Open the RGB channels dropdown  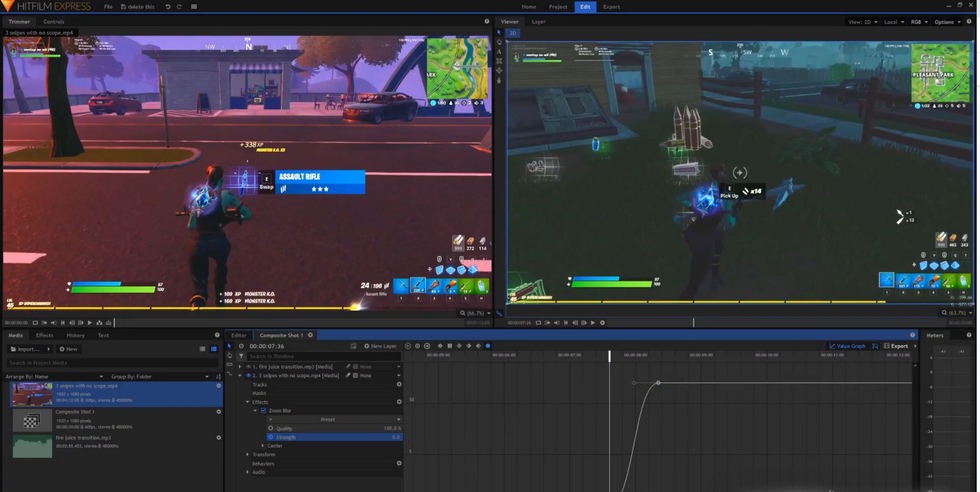coord(919,22)
